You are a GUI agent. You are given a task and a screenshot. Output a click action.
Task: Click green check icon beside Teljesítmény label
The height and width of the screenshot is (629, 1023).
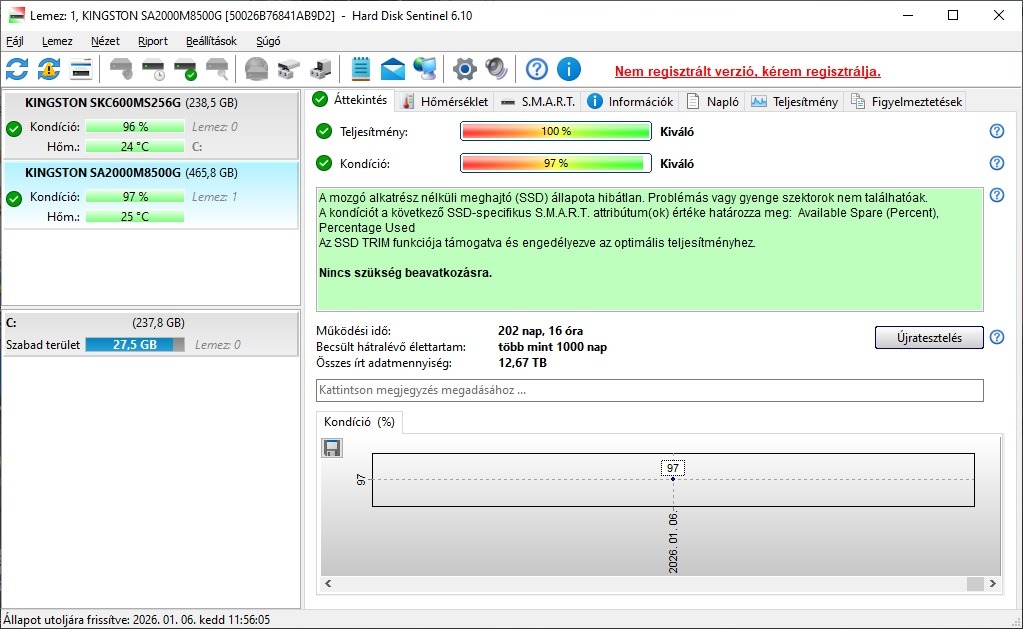[x=324, y=131]
